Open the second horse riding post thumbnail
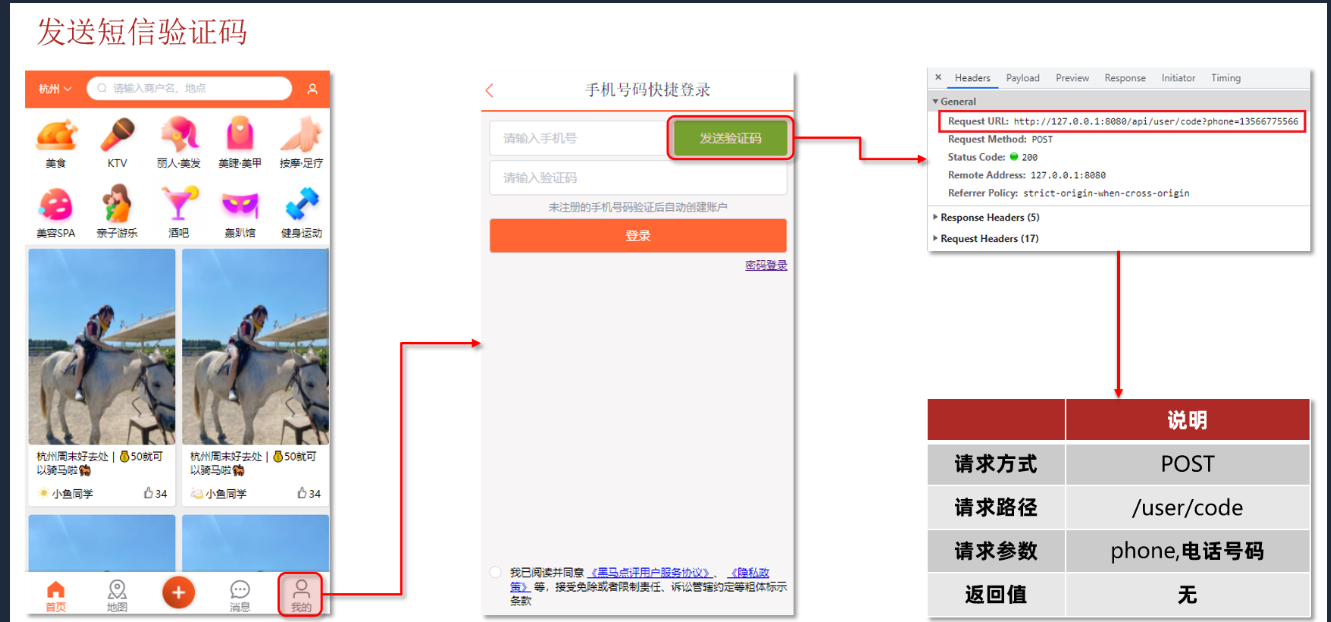Screen dimensions: 1331x622 (x=255, y=346)
